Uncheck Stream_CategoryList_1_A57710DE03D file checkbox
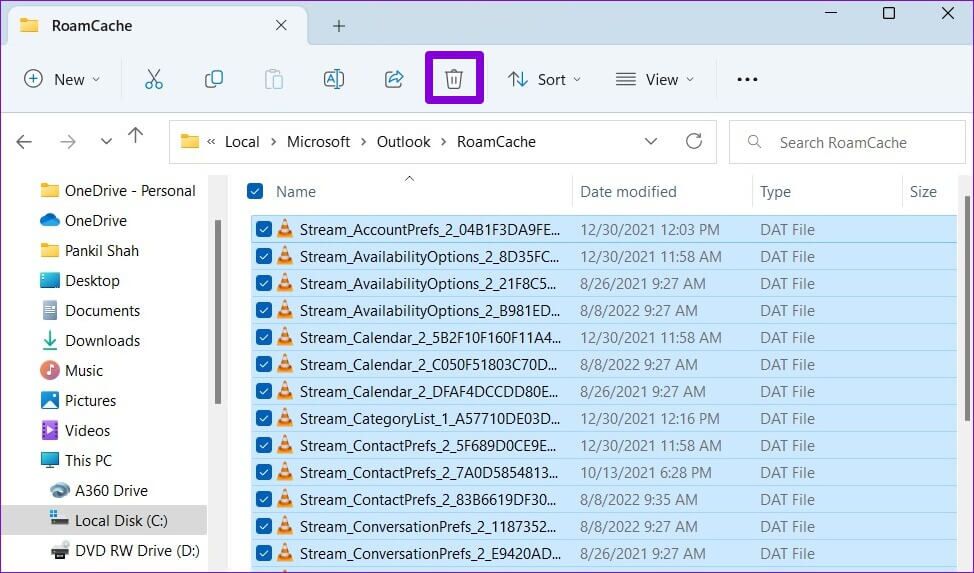The height and width of the screenshot is (573, 974). 264,418
